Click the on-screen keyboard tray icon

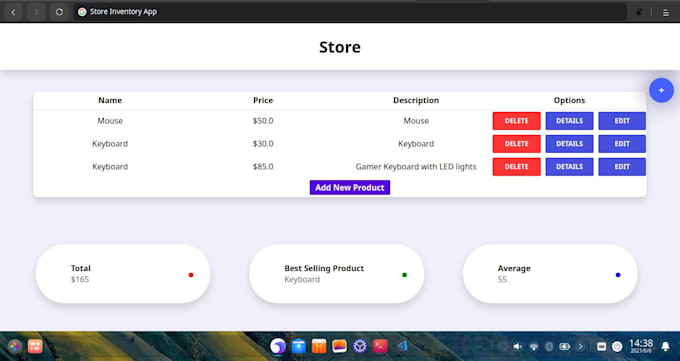(602, 347)
